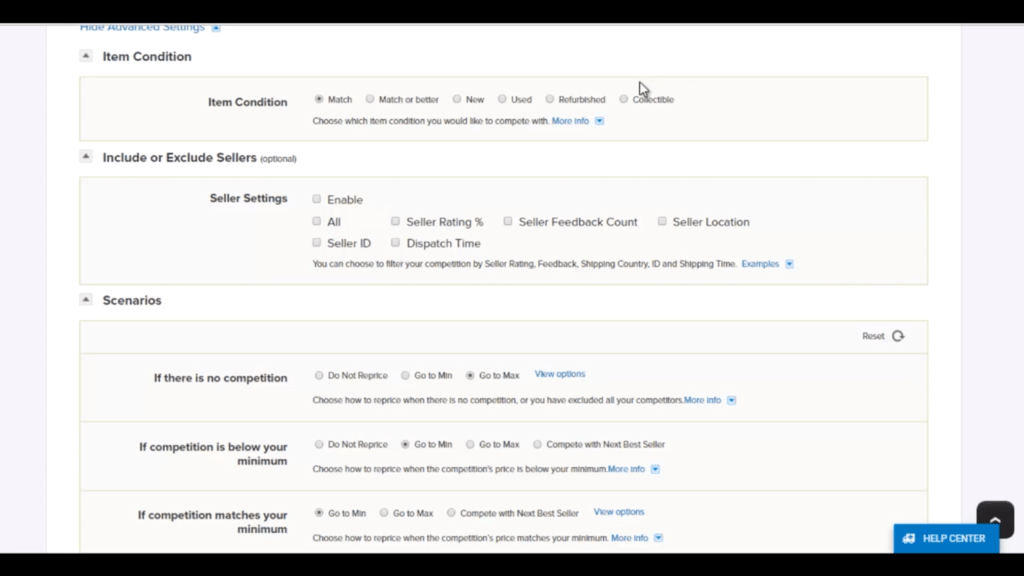Click the Reset refresh icon in Scenarios

(898, 336)
